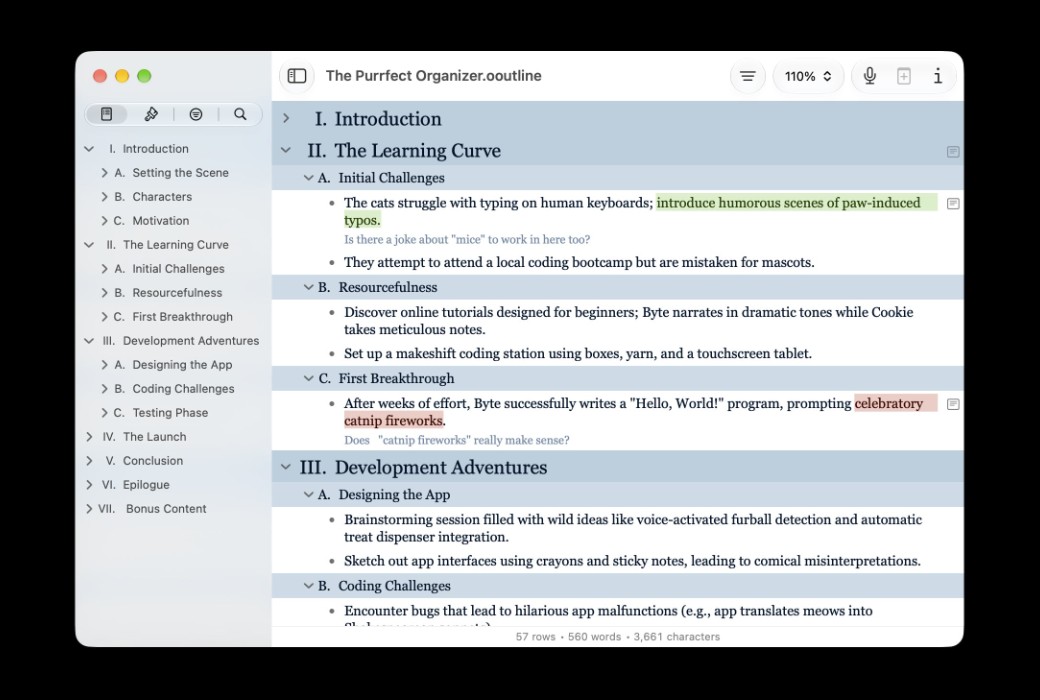Open the text alignment toolbar button

pos(748,76)
